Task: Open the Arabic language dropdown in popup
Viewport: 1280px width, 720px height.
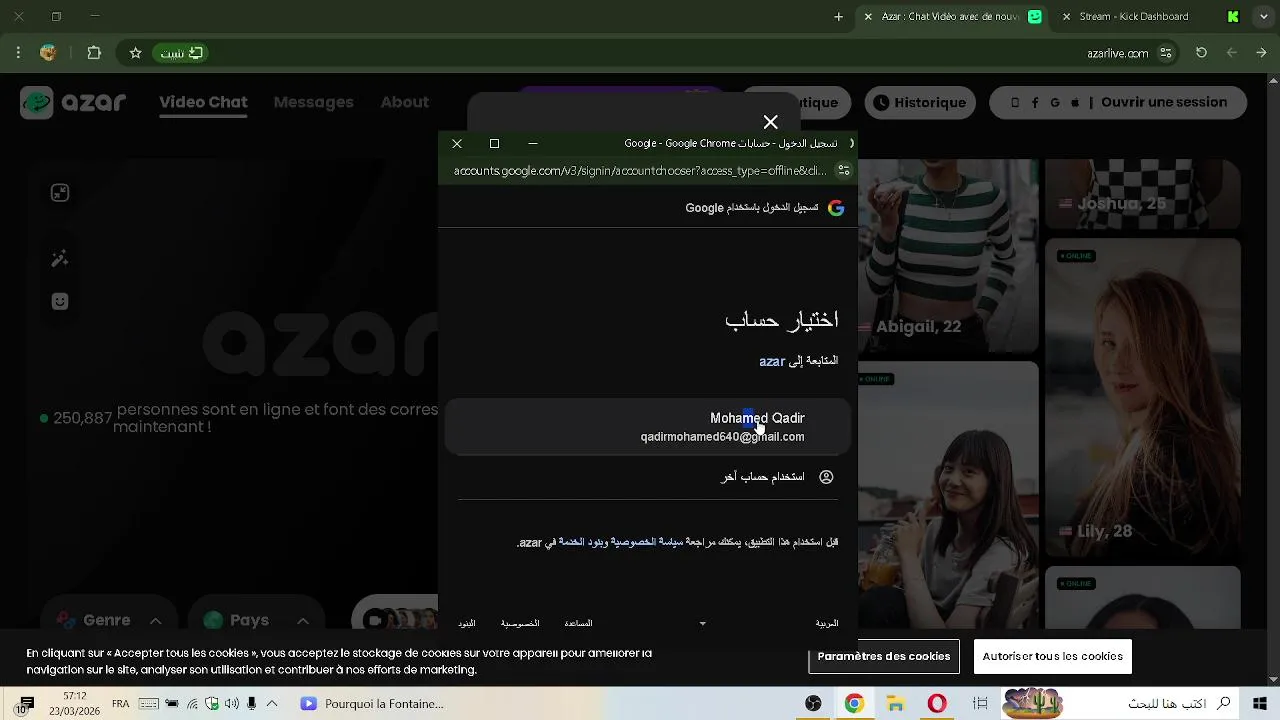Action: (768, 623)
